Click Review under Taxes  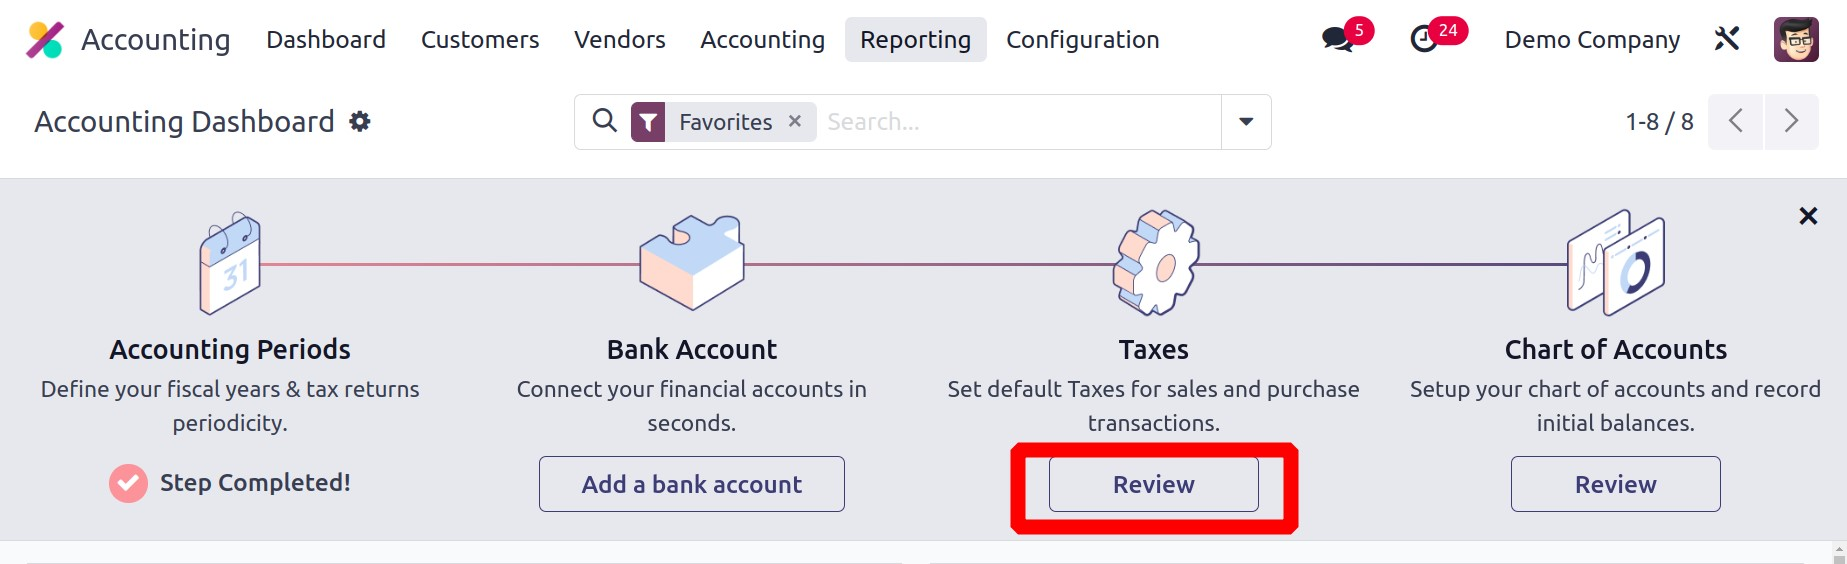coord(1153,484)
